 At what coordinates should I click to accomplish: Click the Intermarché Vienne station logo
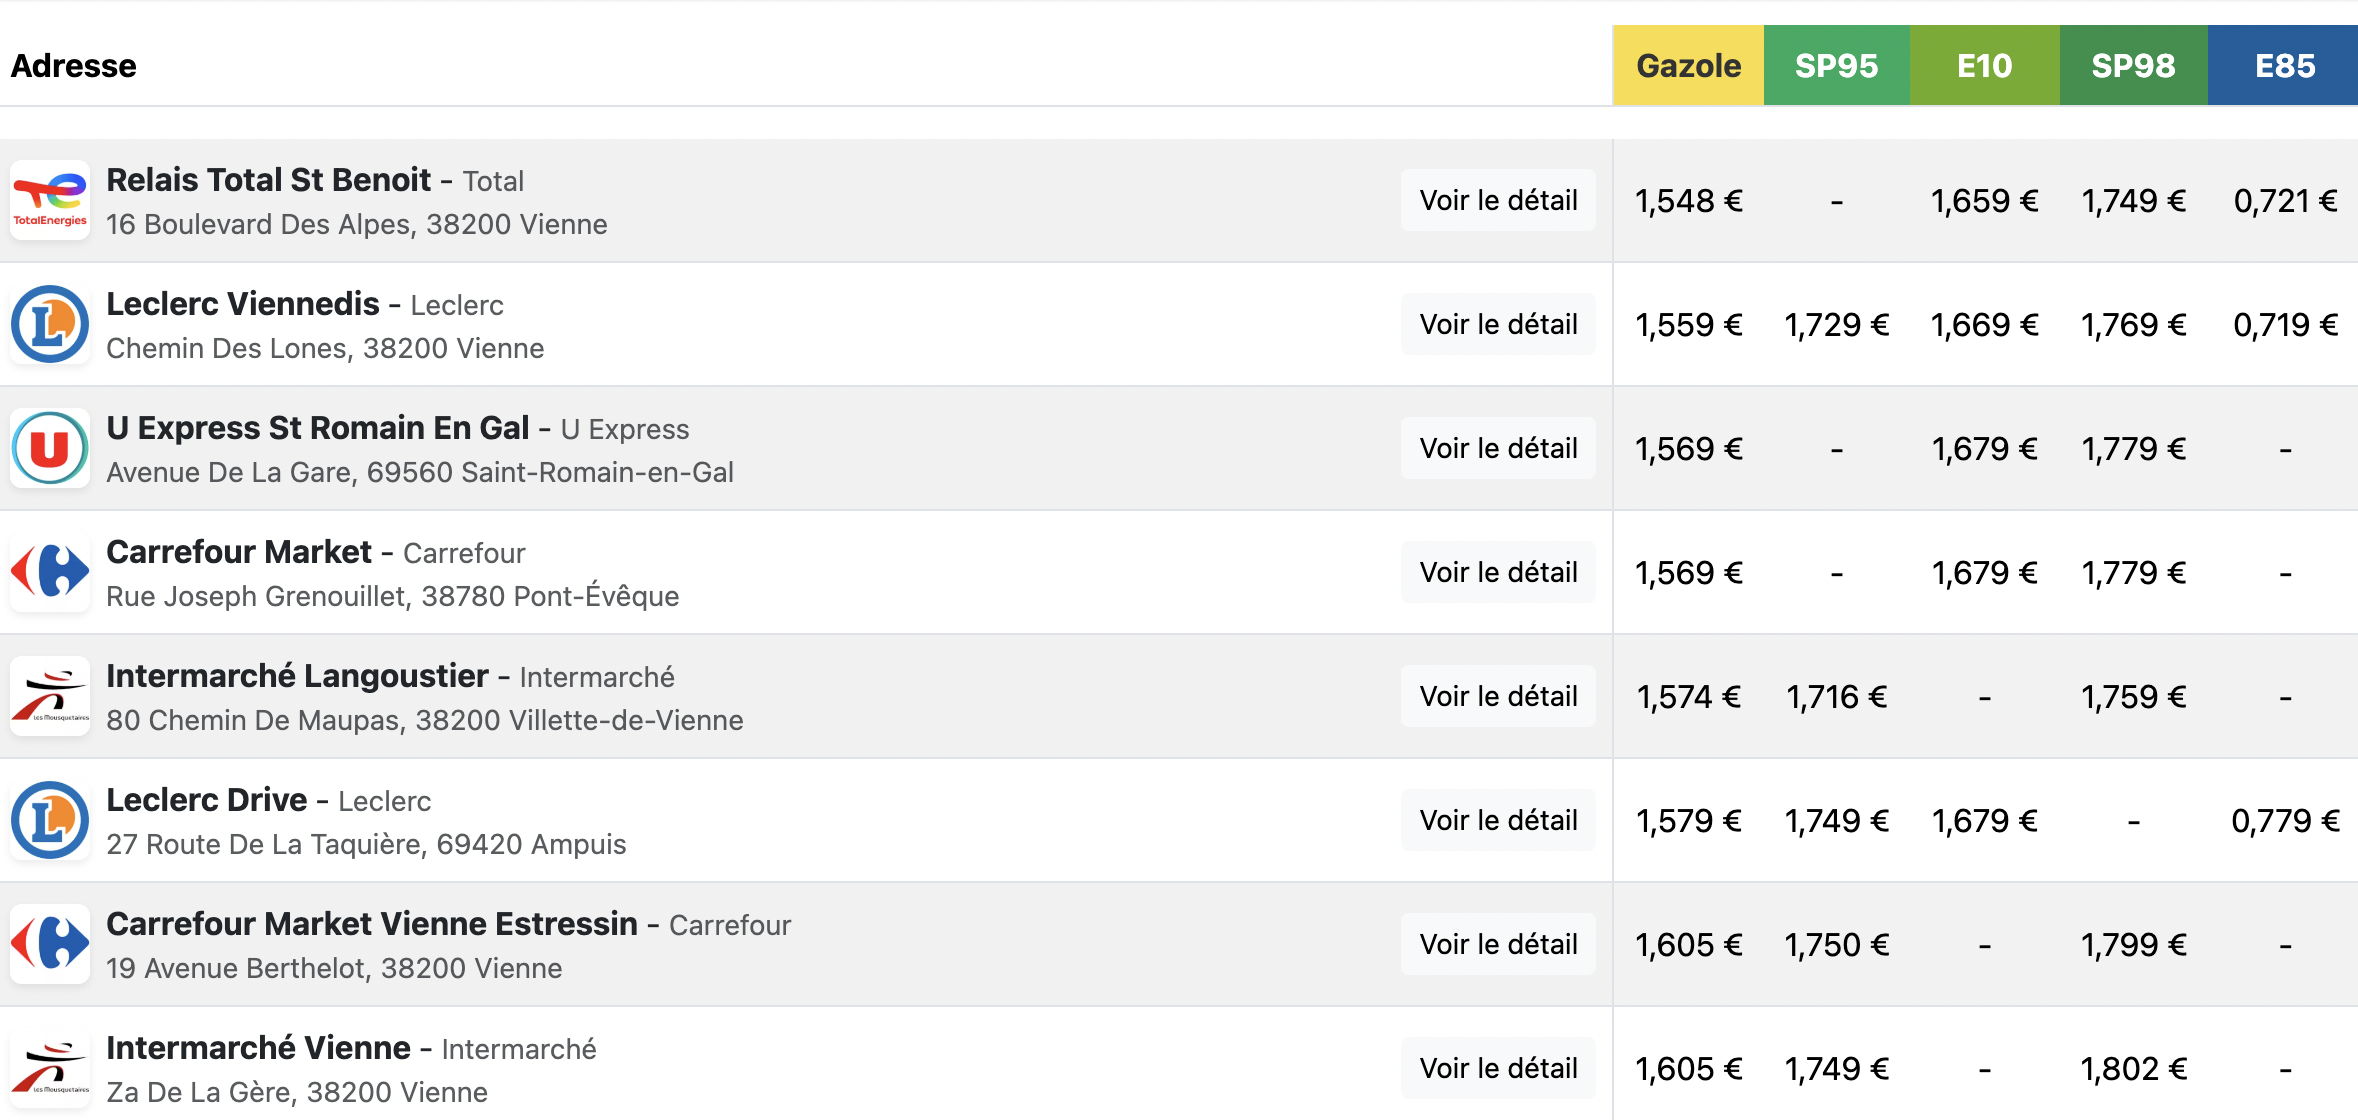[50, 1068]
